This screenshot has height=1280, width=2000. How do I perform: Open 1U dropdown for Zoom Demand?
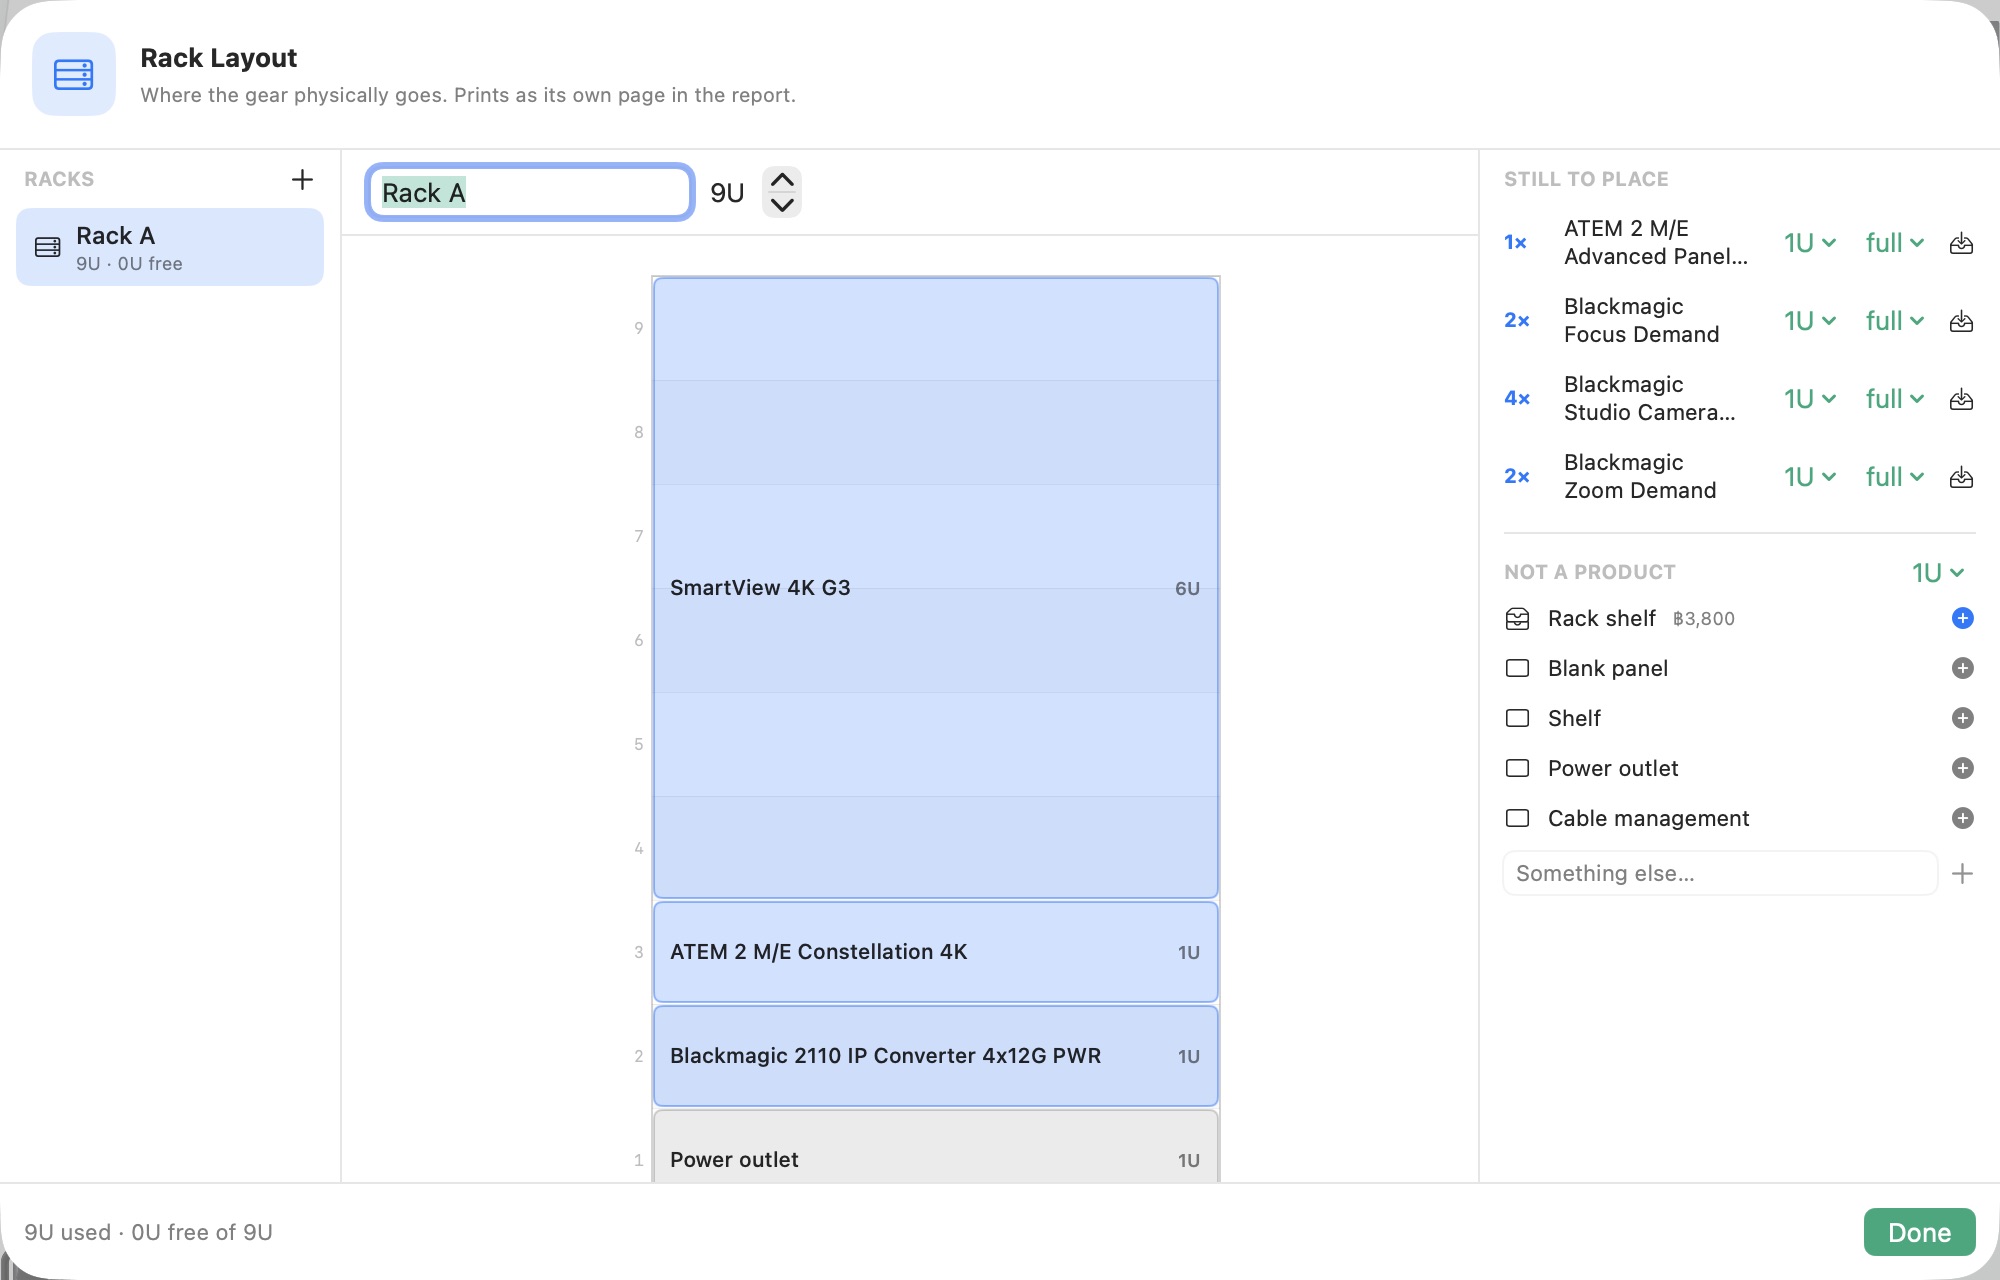tap(1810, 477)
